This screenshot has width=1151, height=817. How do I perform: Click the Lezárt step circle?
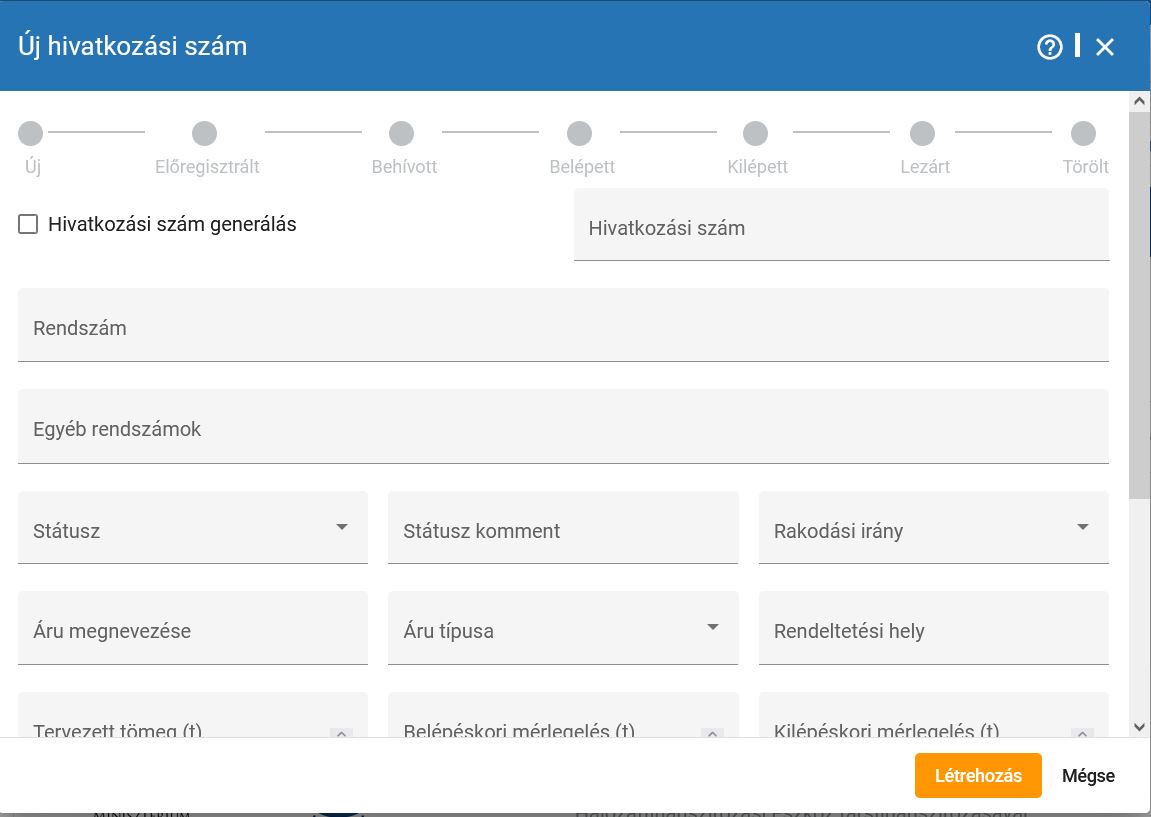click(x=922, y=134)
